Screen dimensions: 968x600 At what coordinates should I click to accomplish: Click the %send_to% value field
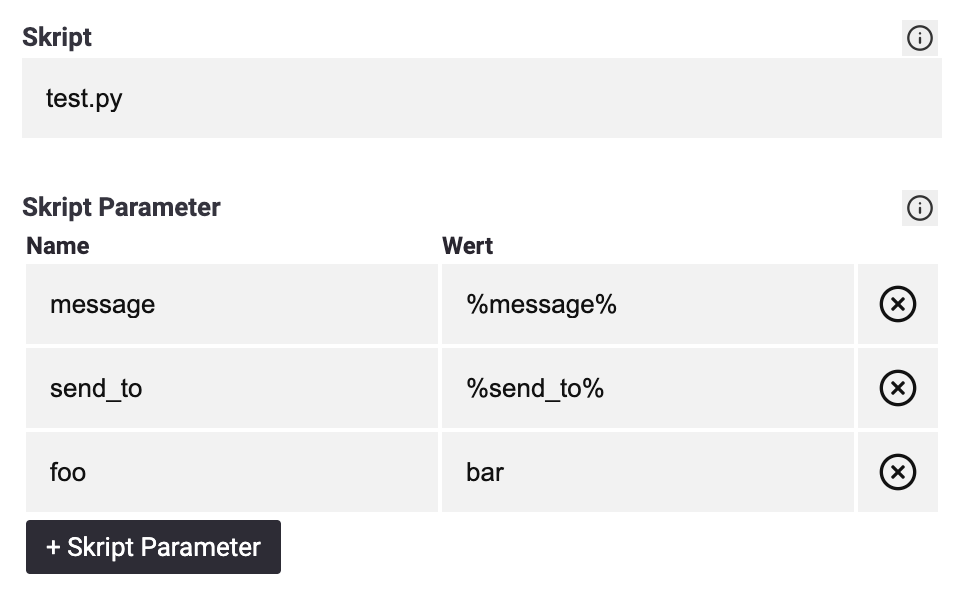pyautogui.click(x=648, y=388)
